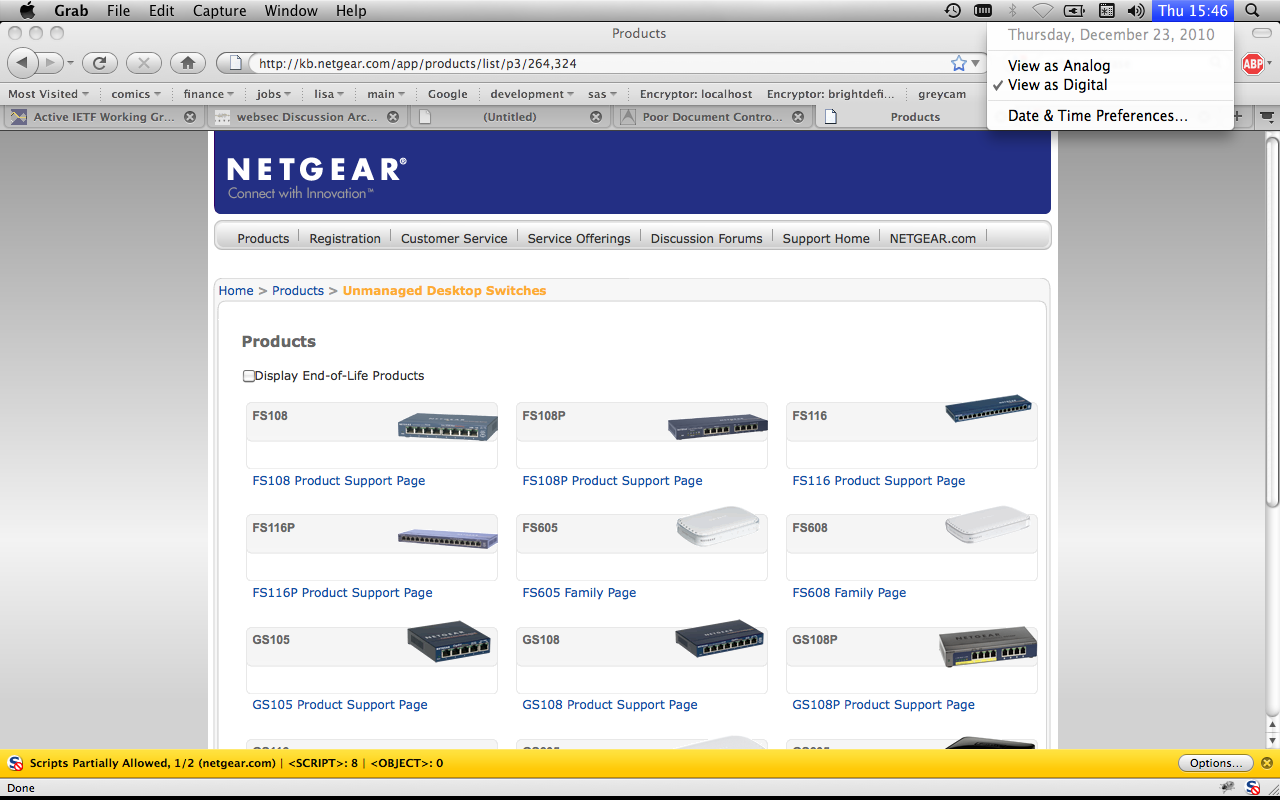Go to the browser Home page icon
The width and height of the screenshot is (1280, 800).
click(188, 63)
